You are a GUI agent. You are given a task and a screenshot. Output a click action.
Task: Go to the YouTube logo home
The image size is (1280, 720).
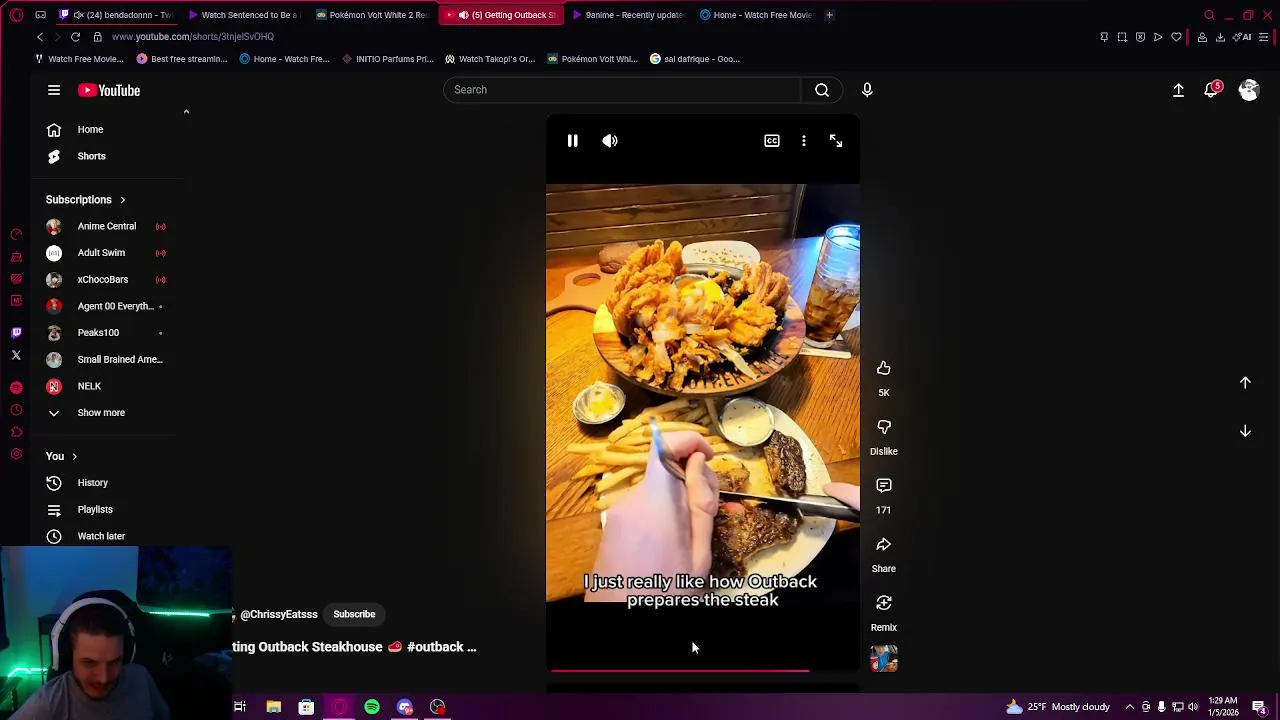(109, 90)
